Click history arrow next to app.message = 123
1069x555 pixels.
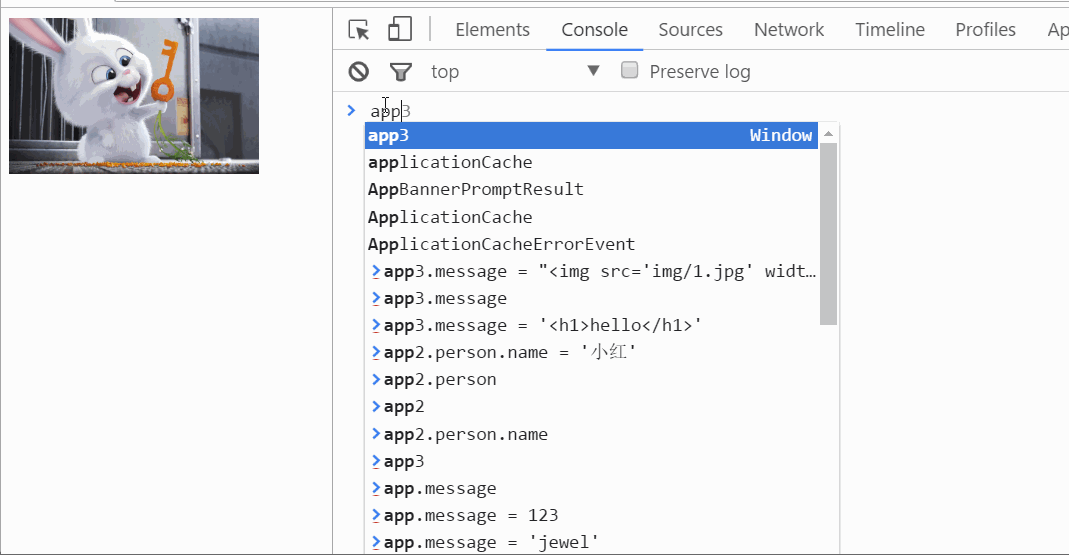[x=376, y=516]
